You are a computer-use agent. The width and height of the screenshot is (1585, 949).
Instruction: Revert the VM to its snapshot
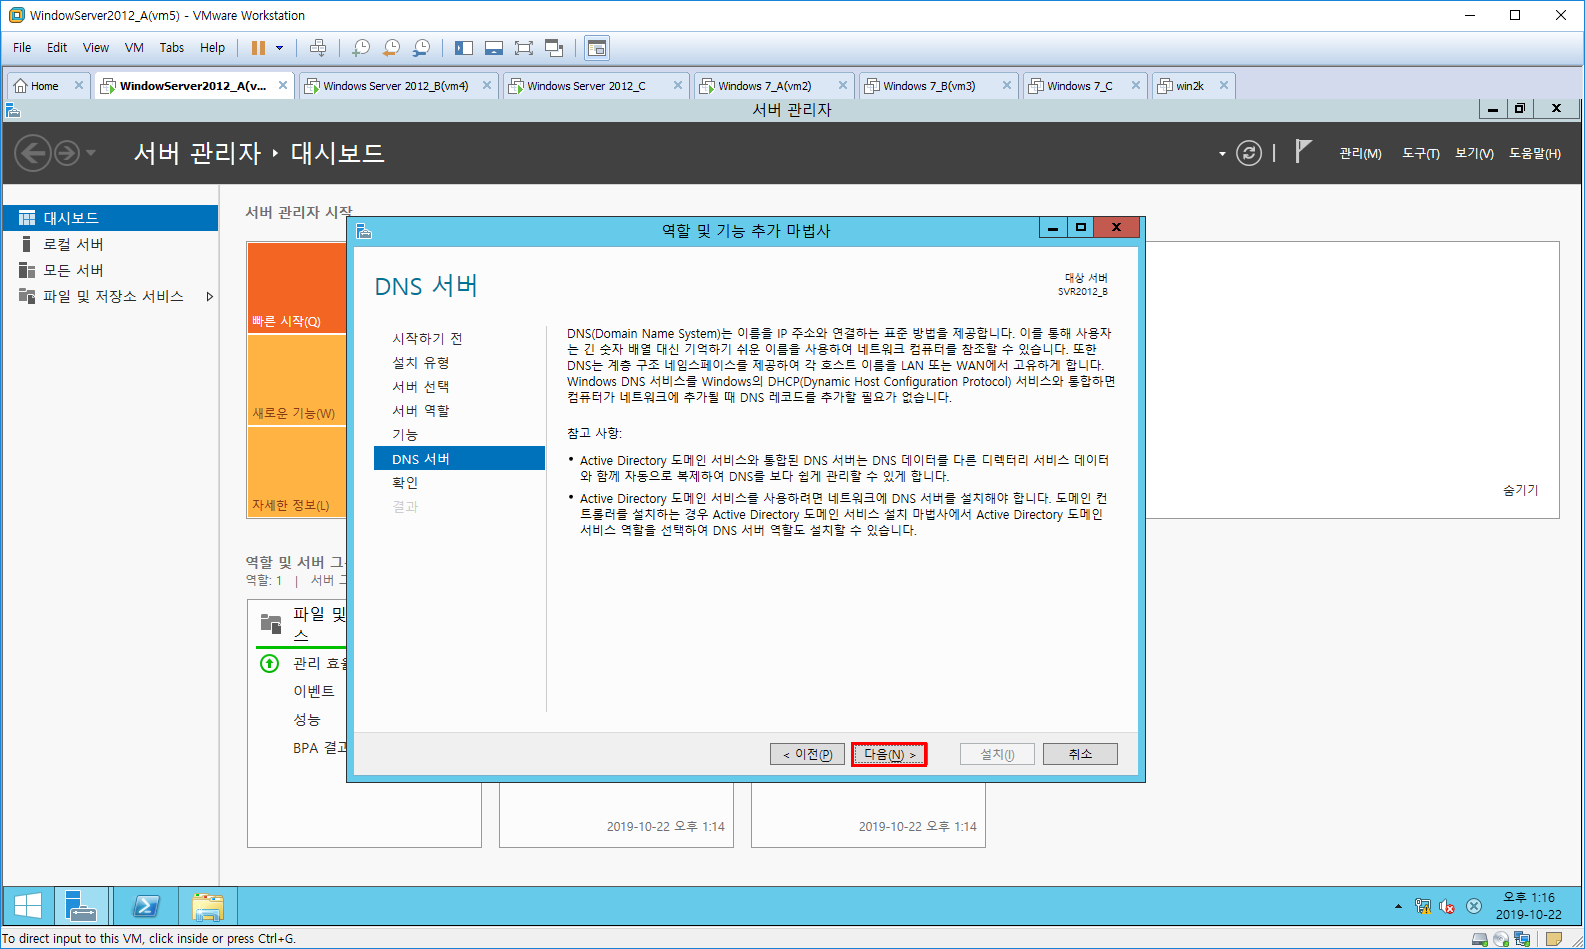click(391, 48)
